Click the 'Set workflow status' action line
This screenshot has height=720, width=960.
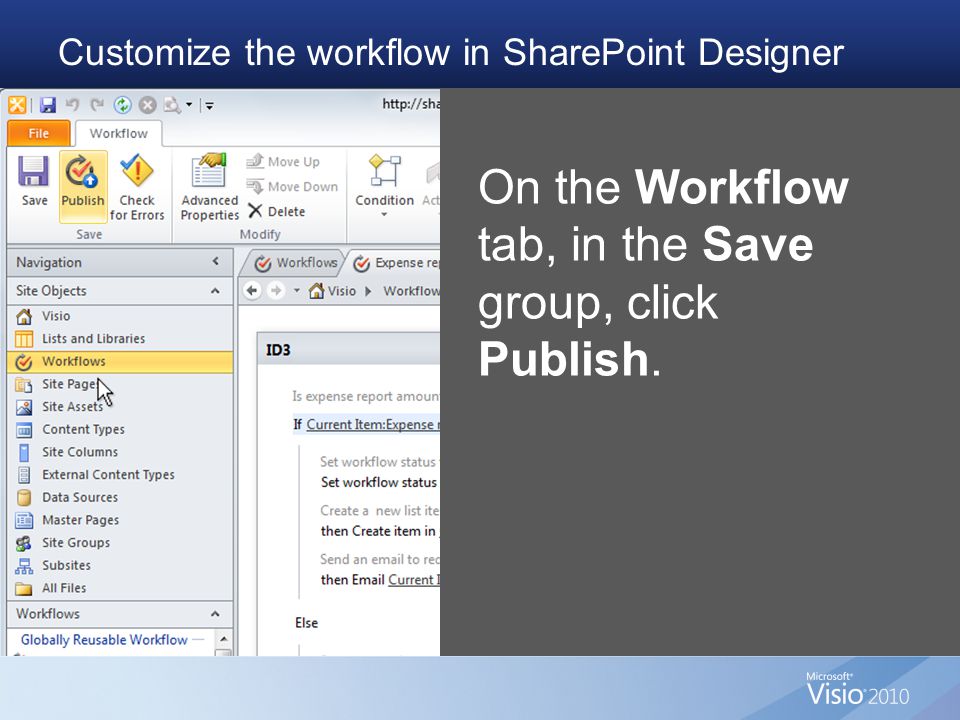click(379, 482)
